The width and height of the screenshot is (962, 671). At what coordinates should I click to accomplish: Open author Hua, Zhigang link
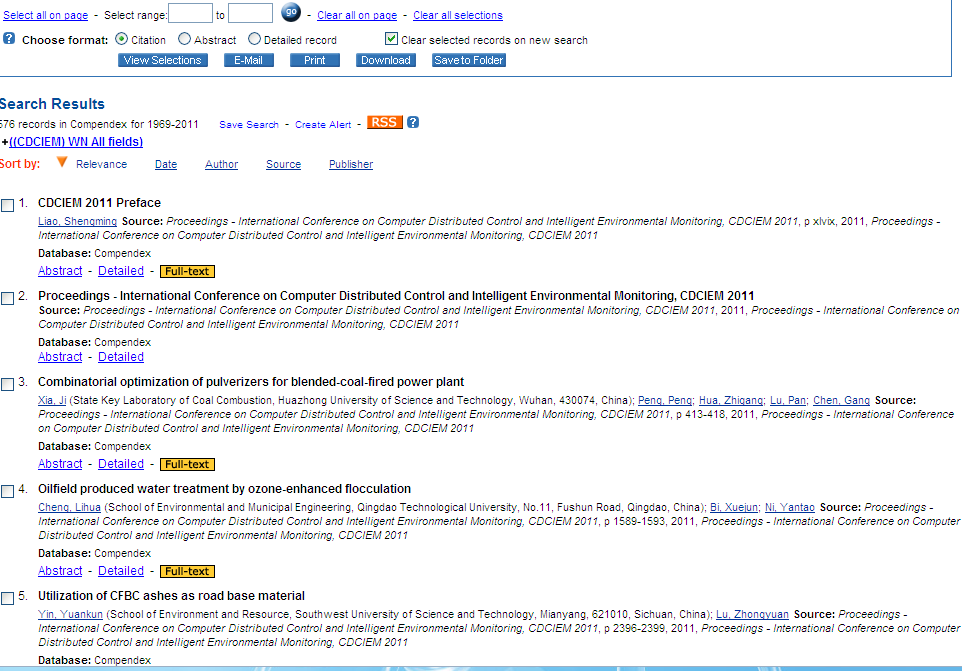click(x=731, y=401)
